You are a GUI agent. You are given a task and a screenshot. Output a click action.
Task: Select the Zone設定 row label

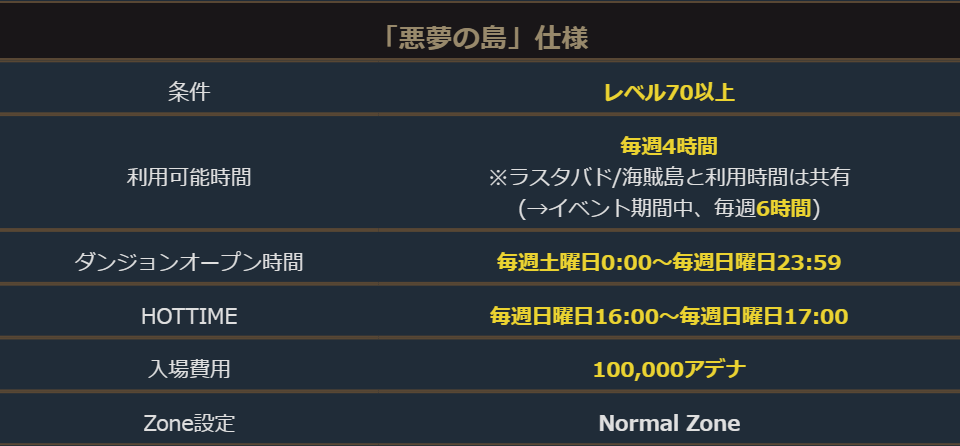tap(189, 423)
